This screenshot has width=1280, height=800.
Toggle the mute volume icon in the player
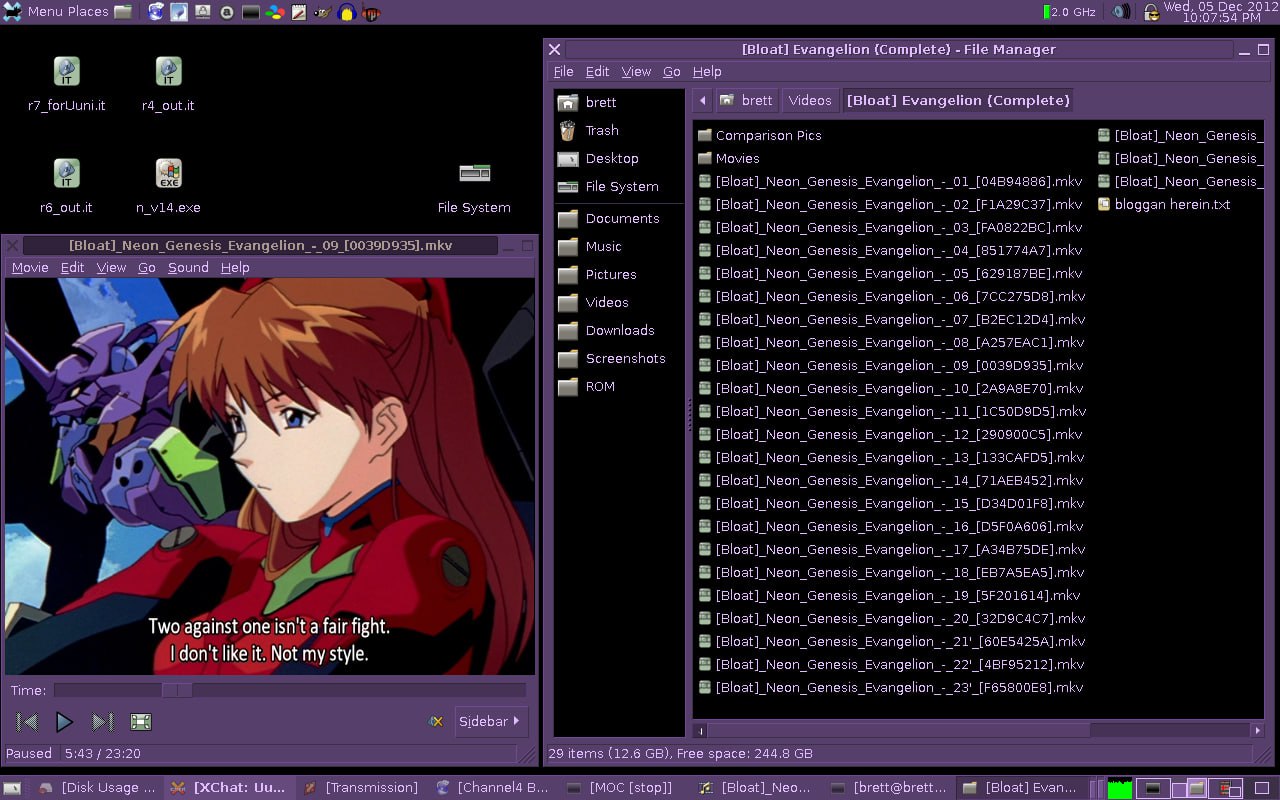pos(436,721)
